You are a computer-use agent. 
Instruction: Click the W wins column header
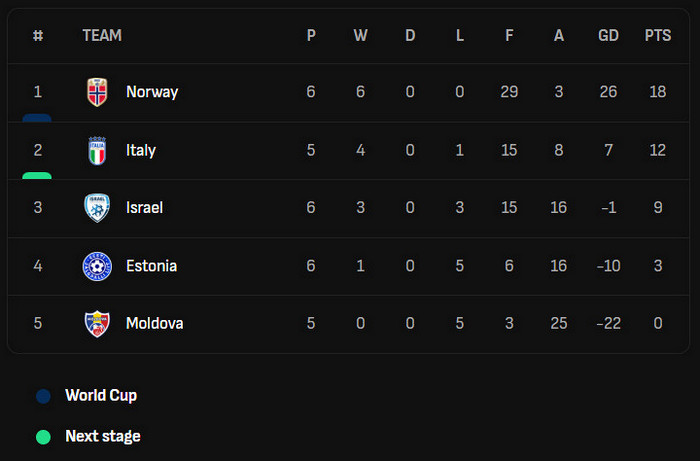360,36
